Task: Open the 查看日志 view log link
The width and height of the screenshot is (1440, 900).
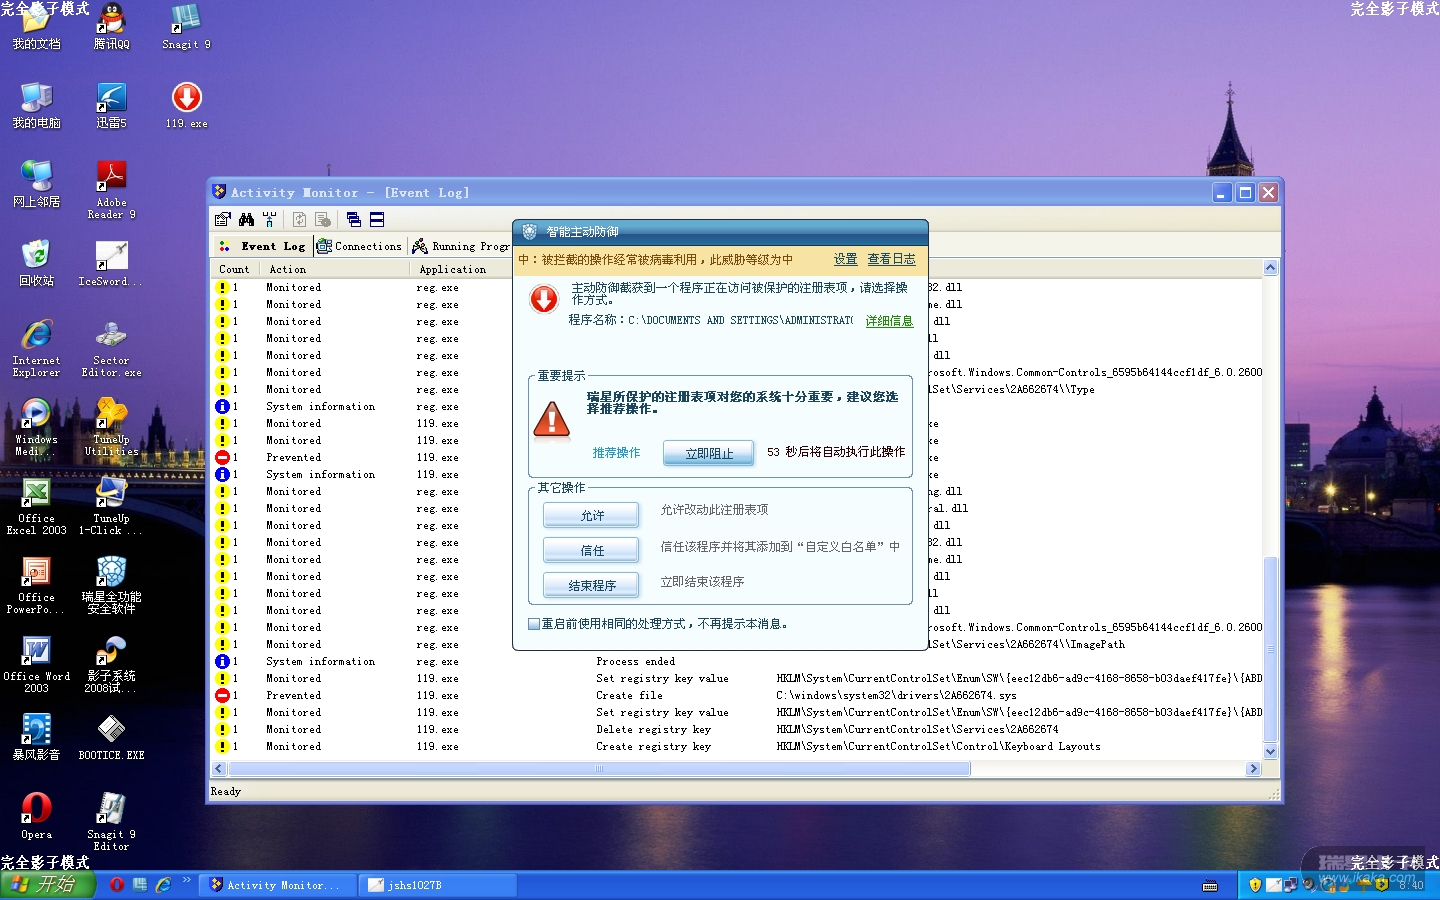Action: click(891, 259)
